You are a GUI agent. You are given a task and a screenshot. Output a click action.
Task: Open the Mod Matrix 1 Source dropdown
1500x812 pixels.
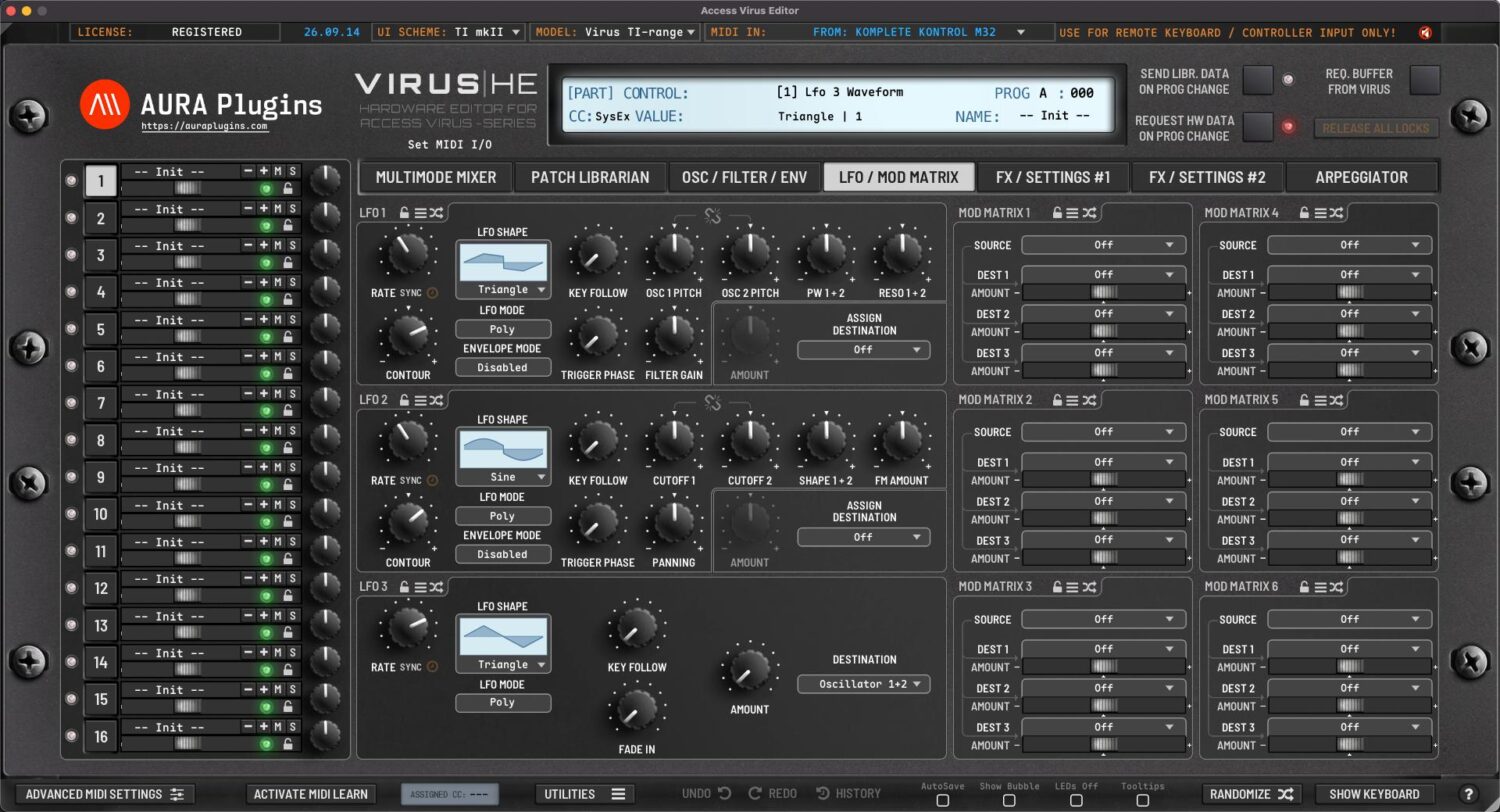[1103, 245]
